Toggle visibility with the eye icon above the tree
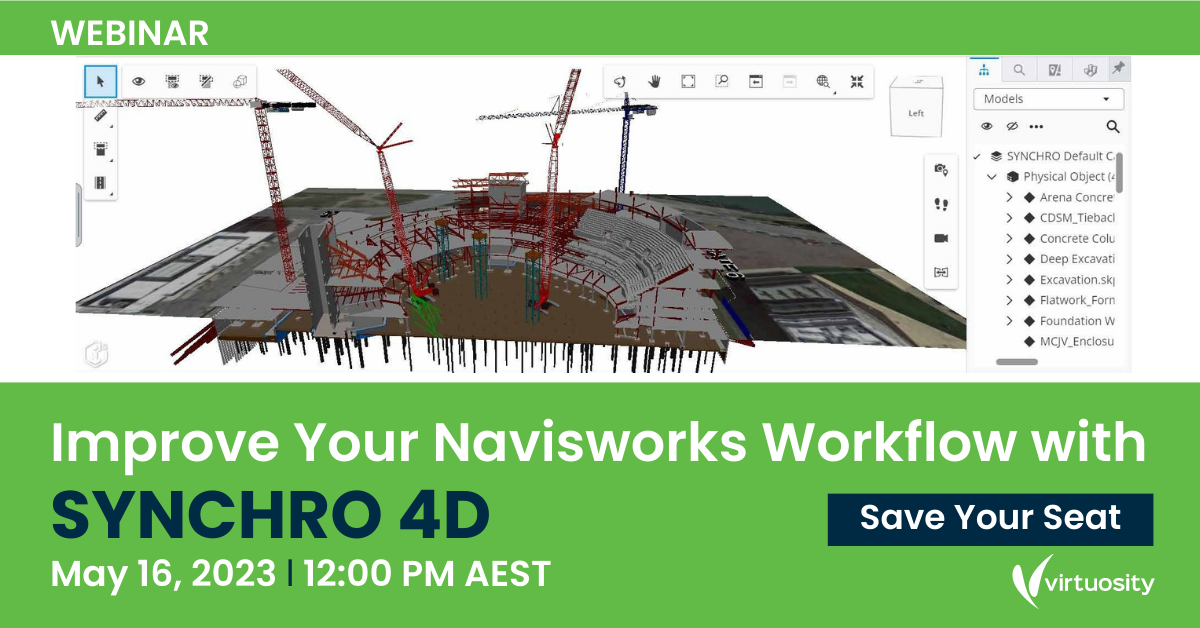1200x628 pixels. point(986,127)
